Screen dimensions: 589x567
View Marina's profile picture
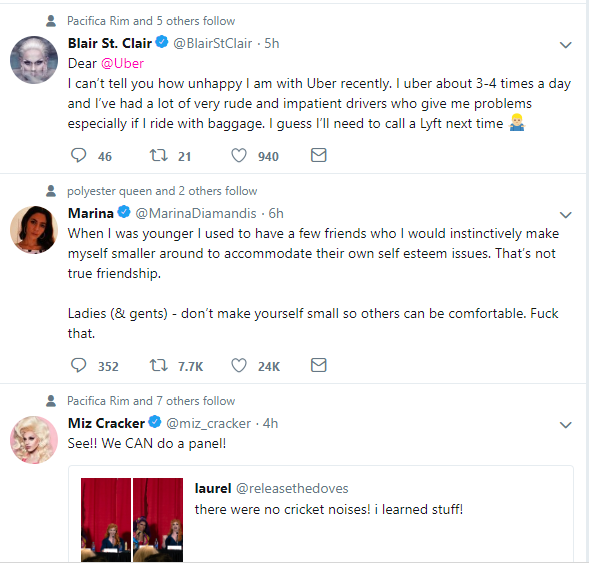34,230
